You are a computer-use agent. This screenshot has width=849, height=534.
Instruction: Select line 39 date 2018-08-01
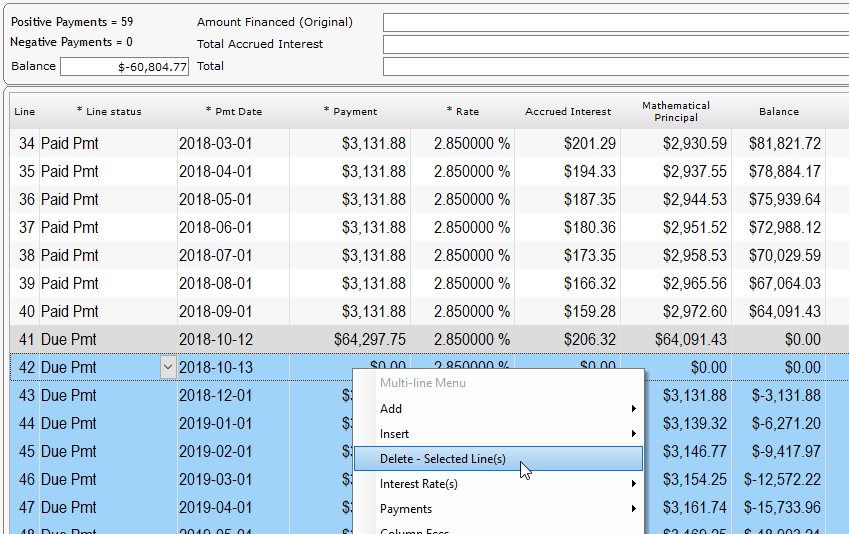pos(233,283)
